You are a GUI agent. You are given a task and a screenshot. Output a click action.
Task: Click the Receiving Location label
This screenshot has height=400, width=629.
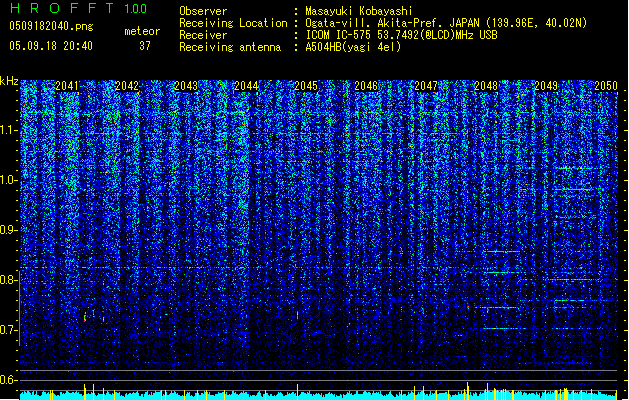(233, 23)
